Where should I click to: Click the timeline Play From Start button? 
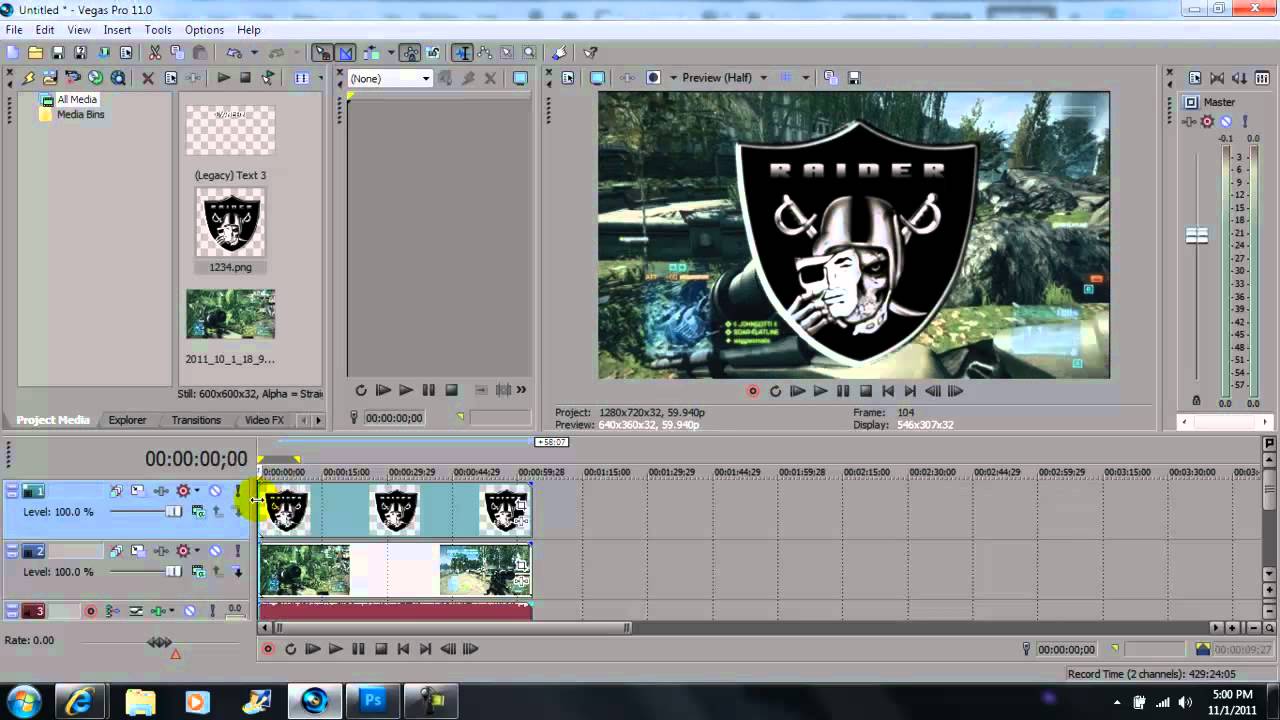point(313,649)
